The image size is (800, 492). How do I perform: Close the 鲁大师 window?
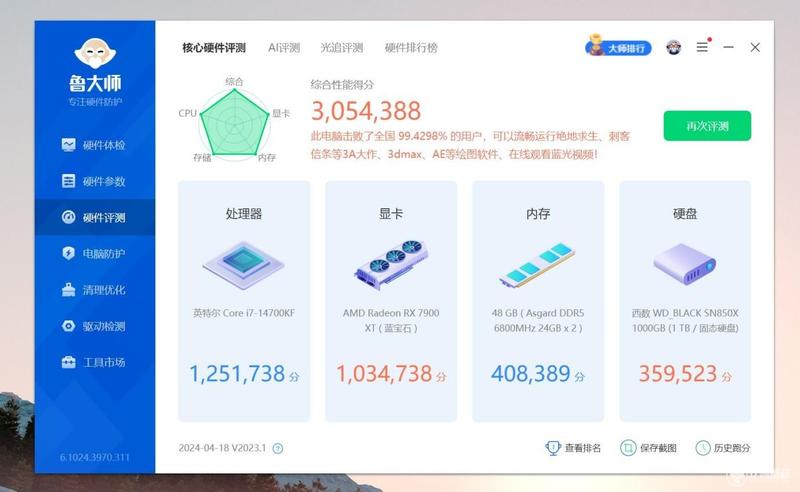coord(755,47)
